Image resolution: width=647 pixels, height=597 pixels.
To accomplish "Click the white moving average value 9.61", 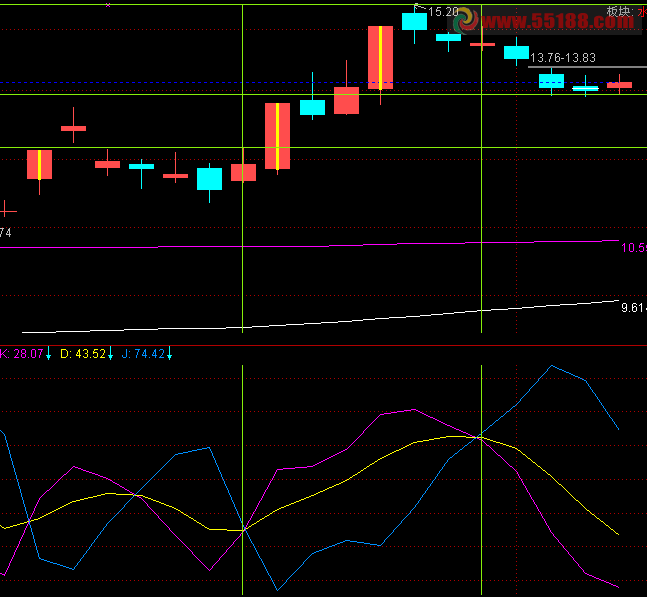I will pyautogui.click(x=634, y=308).
